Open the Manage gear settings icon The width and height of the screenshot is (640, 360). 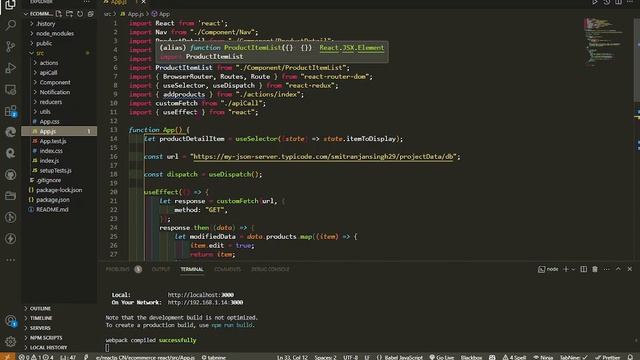11,341
